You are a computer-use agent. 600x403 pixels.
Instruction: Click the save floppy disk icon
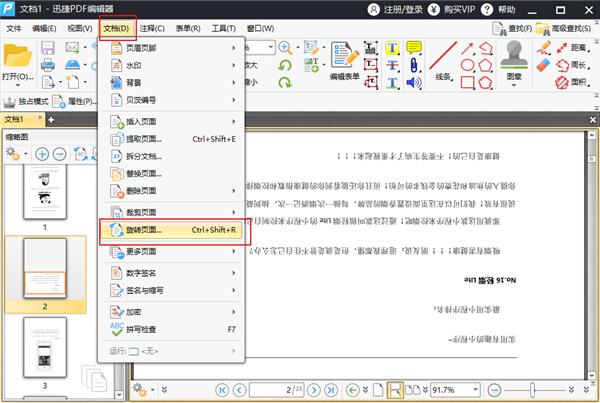click(x=47, y=48)
